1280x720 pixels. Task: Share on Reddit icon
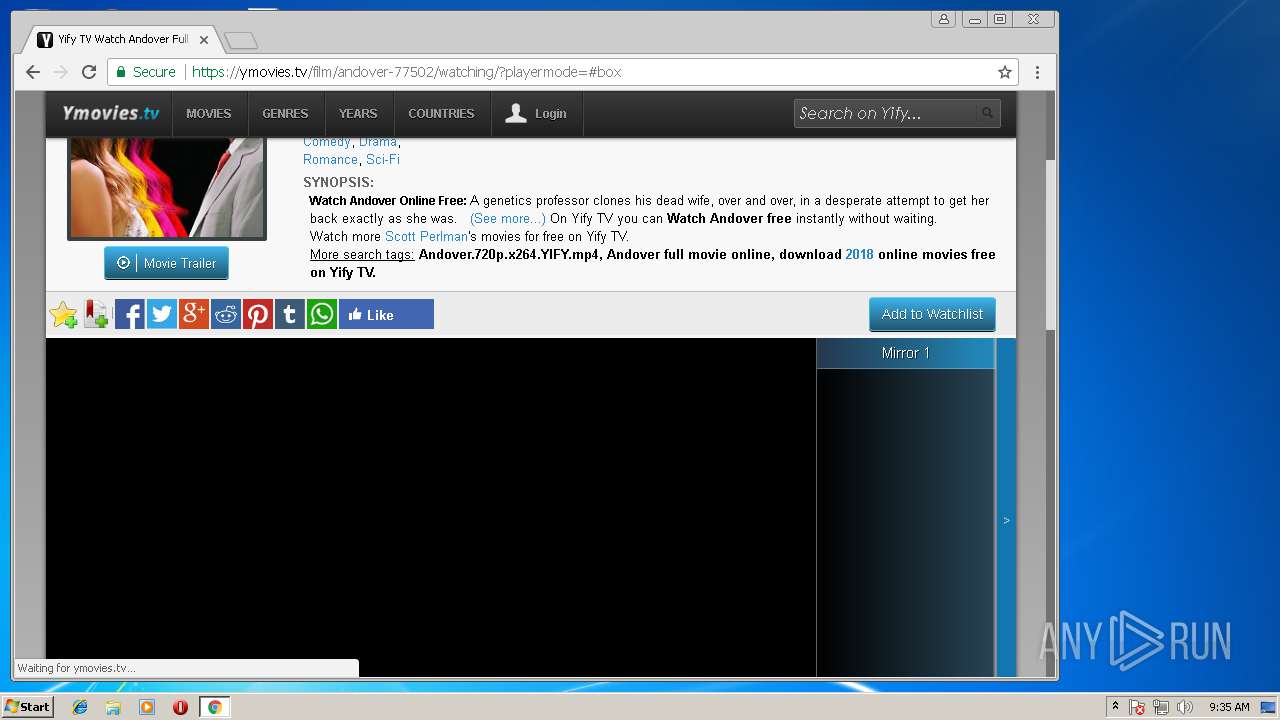[x=226, y=314]
